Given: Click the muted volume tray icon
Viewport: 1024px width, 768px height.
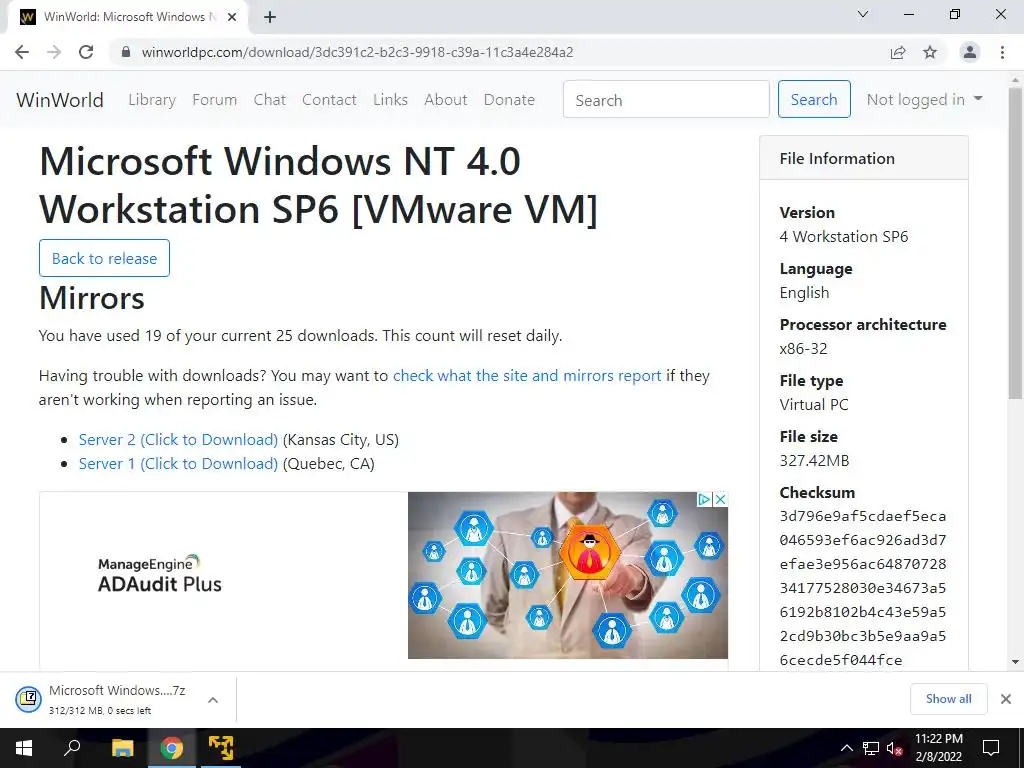Looking at the screenshot, I should click(894, 748).
